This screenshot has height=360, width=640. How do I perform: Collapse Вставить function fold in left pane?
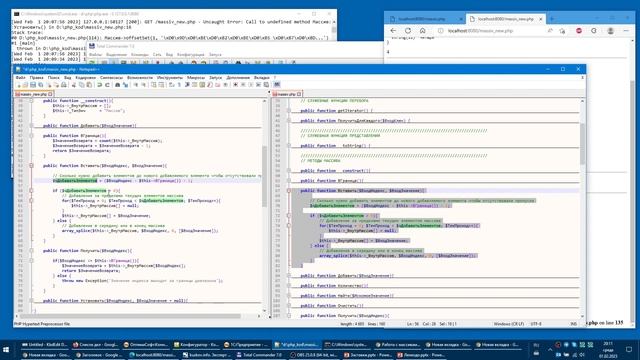31,166
